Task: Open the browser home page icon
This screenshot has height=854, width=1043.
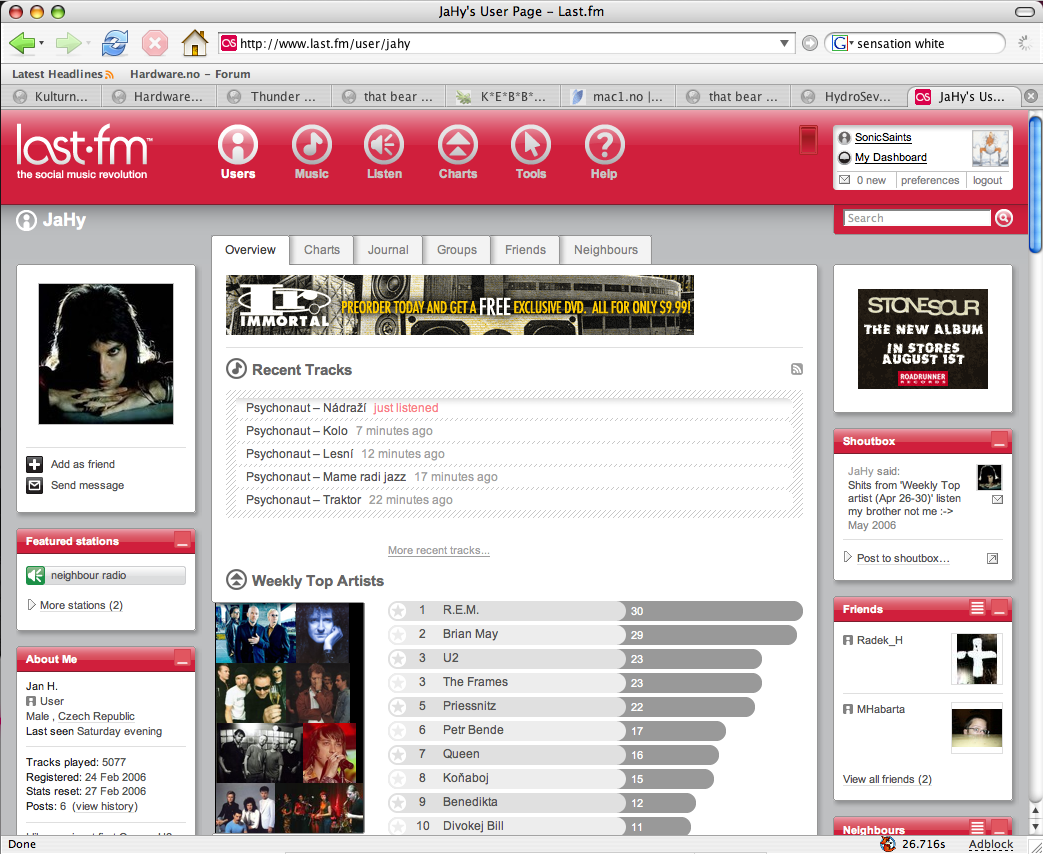Action: (194, 43)
